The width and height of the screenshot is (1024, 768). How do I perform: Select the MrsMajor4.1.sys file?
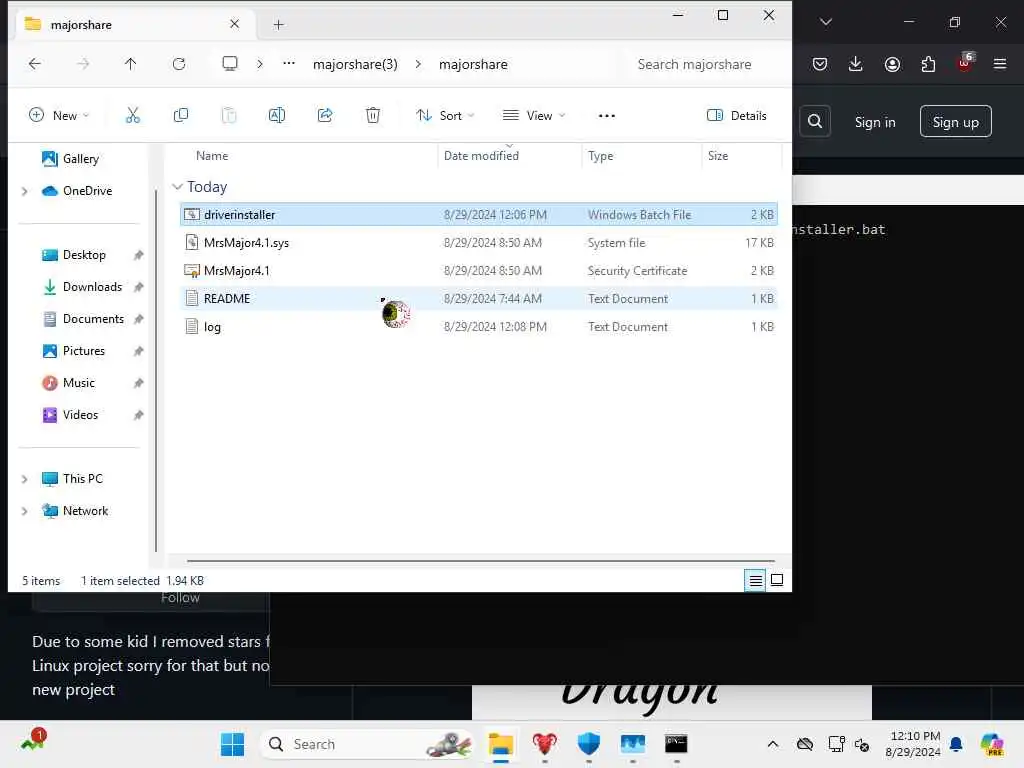[479, 243]
